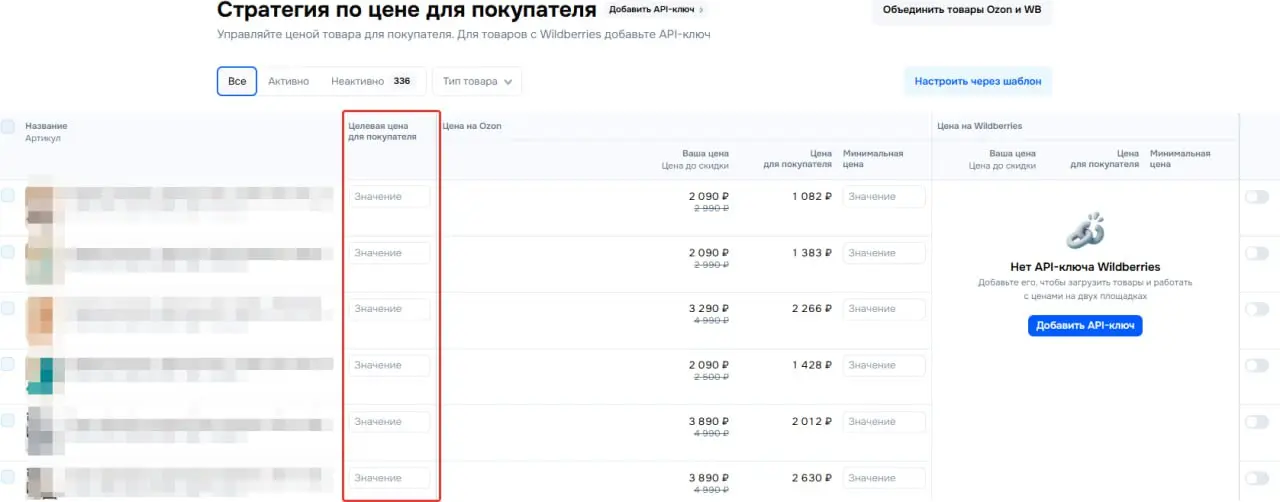Switch to the 'Активно' tab
Viewport: 1280px width, 502px height.
pos(288,81)
